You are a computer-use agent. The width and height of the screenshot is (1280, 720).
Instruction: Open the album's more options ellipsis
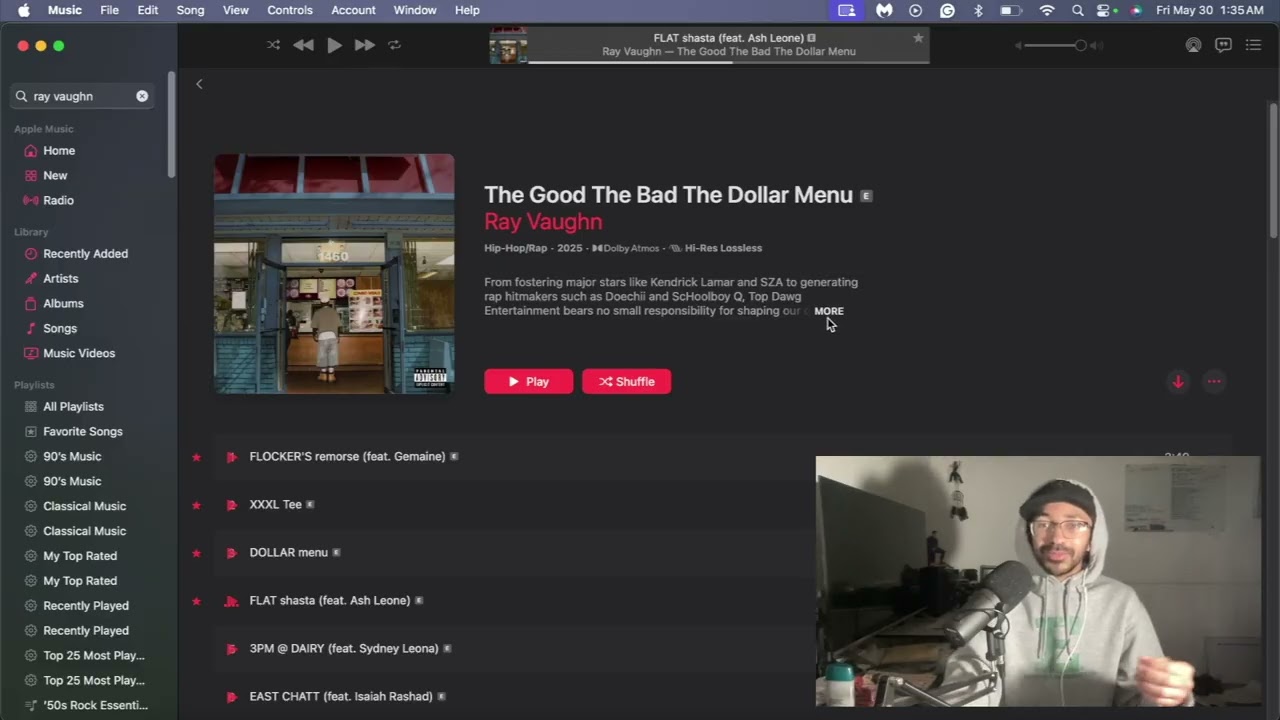1214,381
